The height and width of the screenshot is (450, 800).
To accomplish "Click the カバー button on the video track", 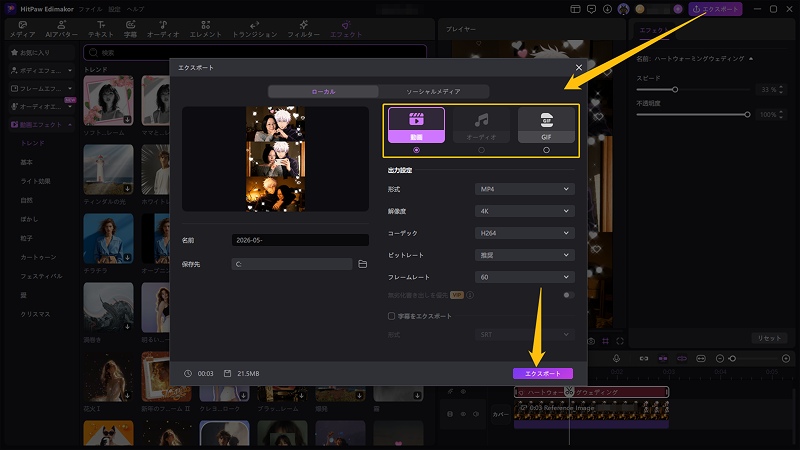I will click(501, 414).
